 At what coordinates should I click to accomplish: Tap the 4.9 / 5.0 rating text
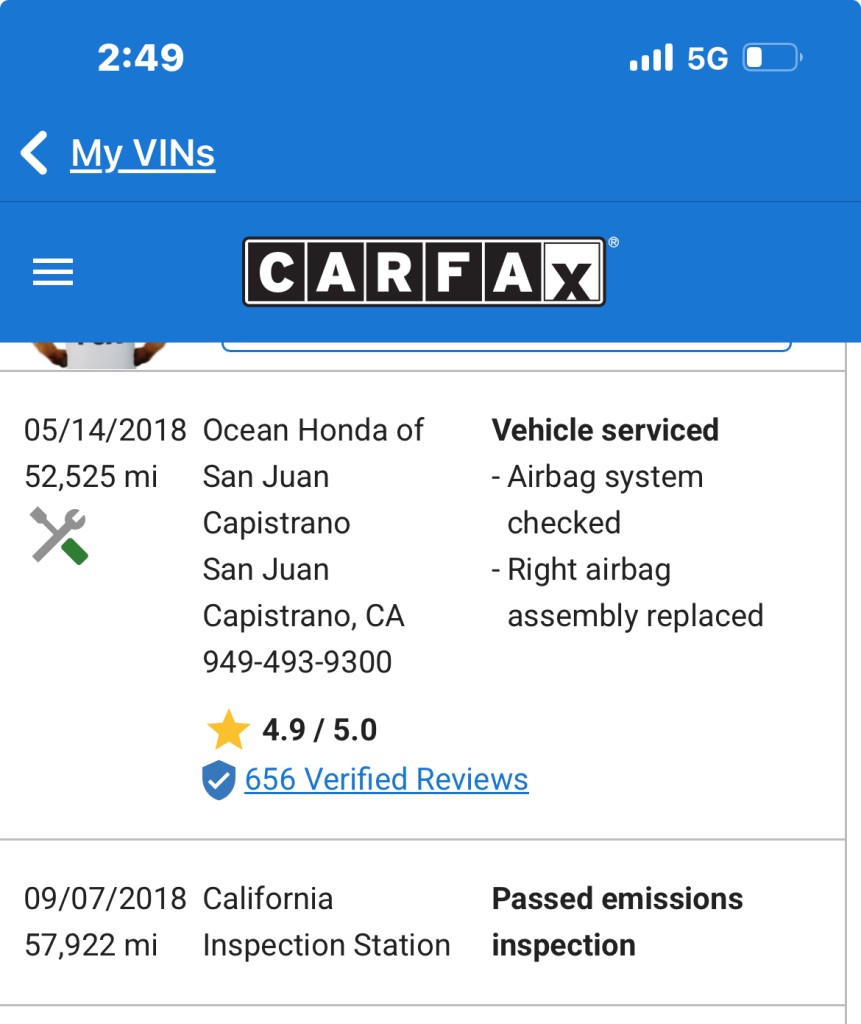tap(319, 729)
